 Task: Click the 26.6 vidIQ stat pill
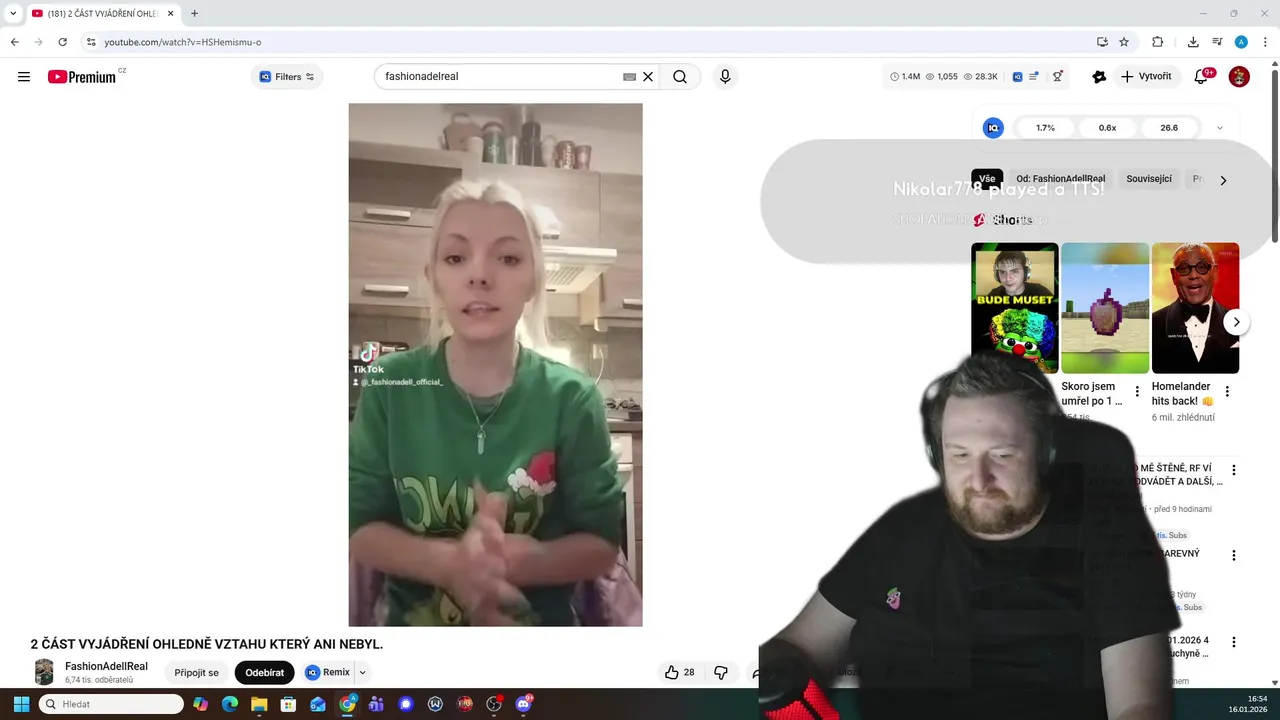pos(1169,128)
